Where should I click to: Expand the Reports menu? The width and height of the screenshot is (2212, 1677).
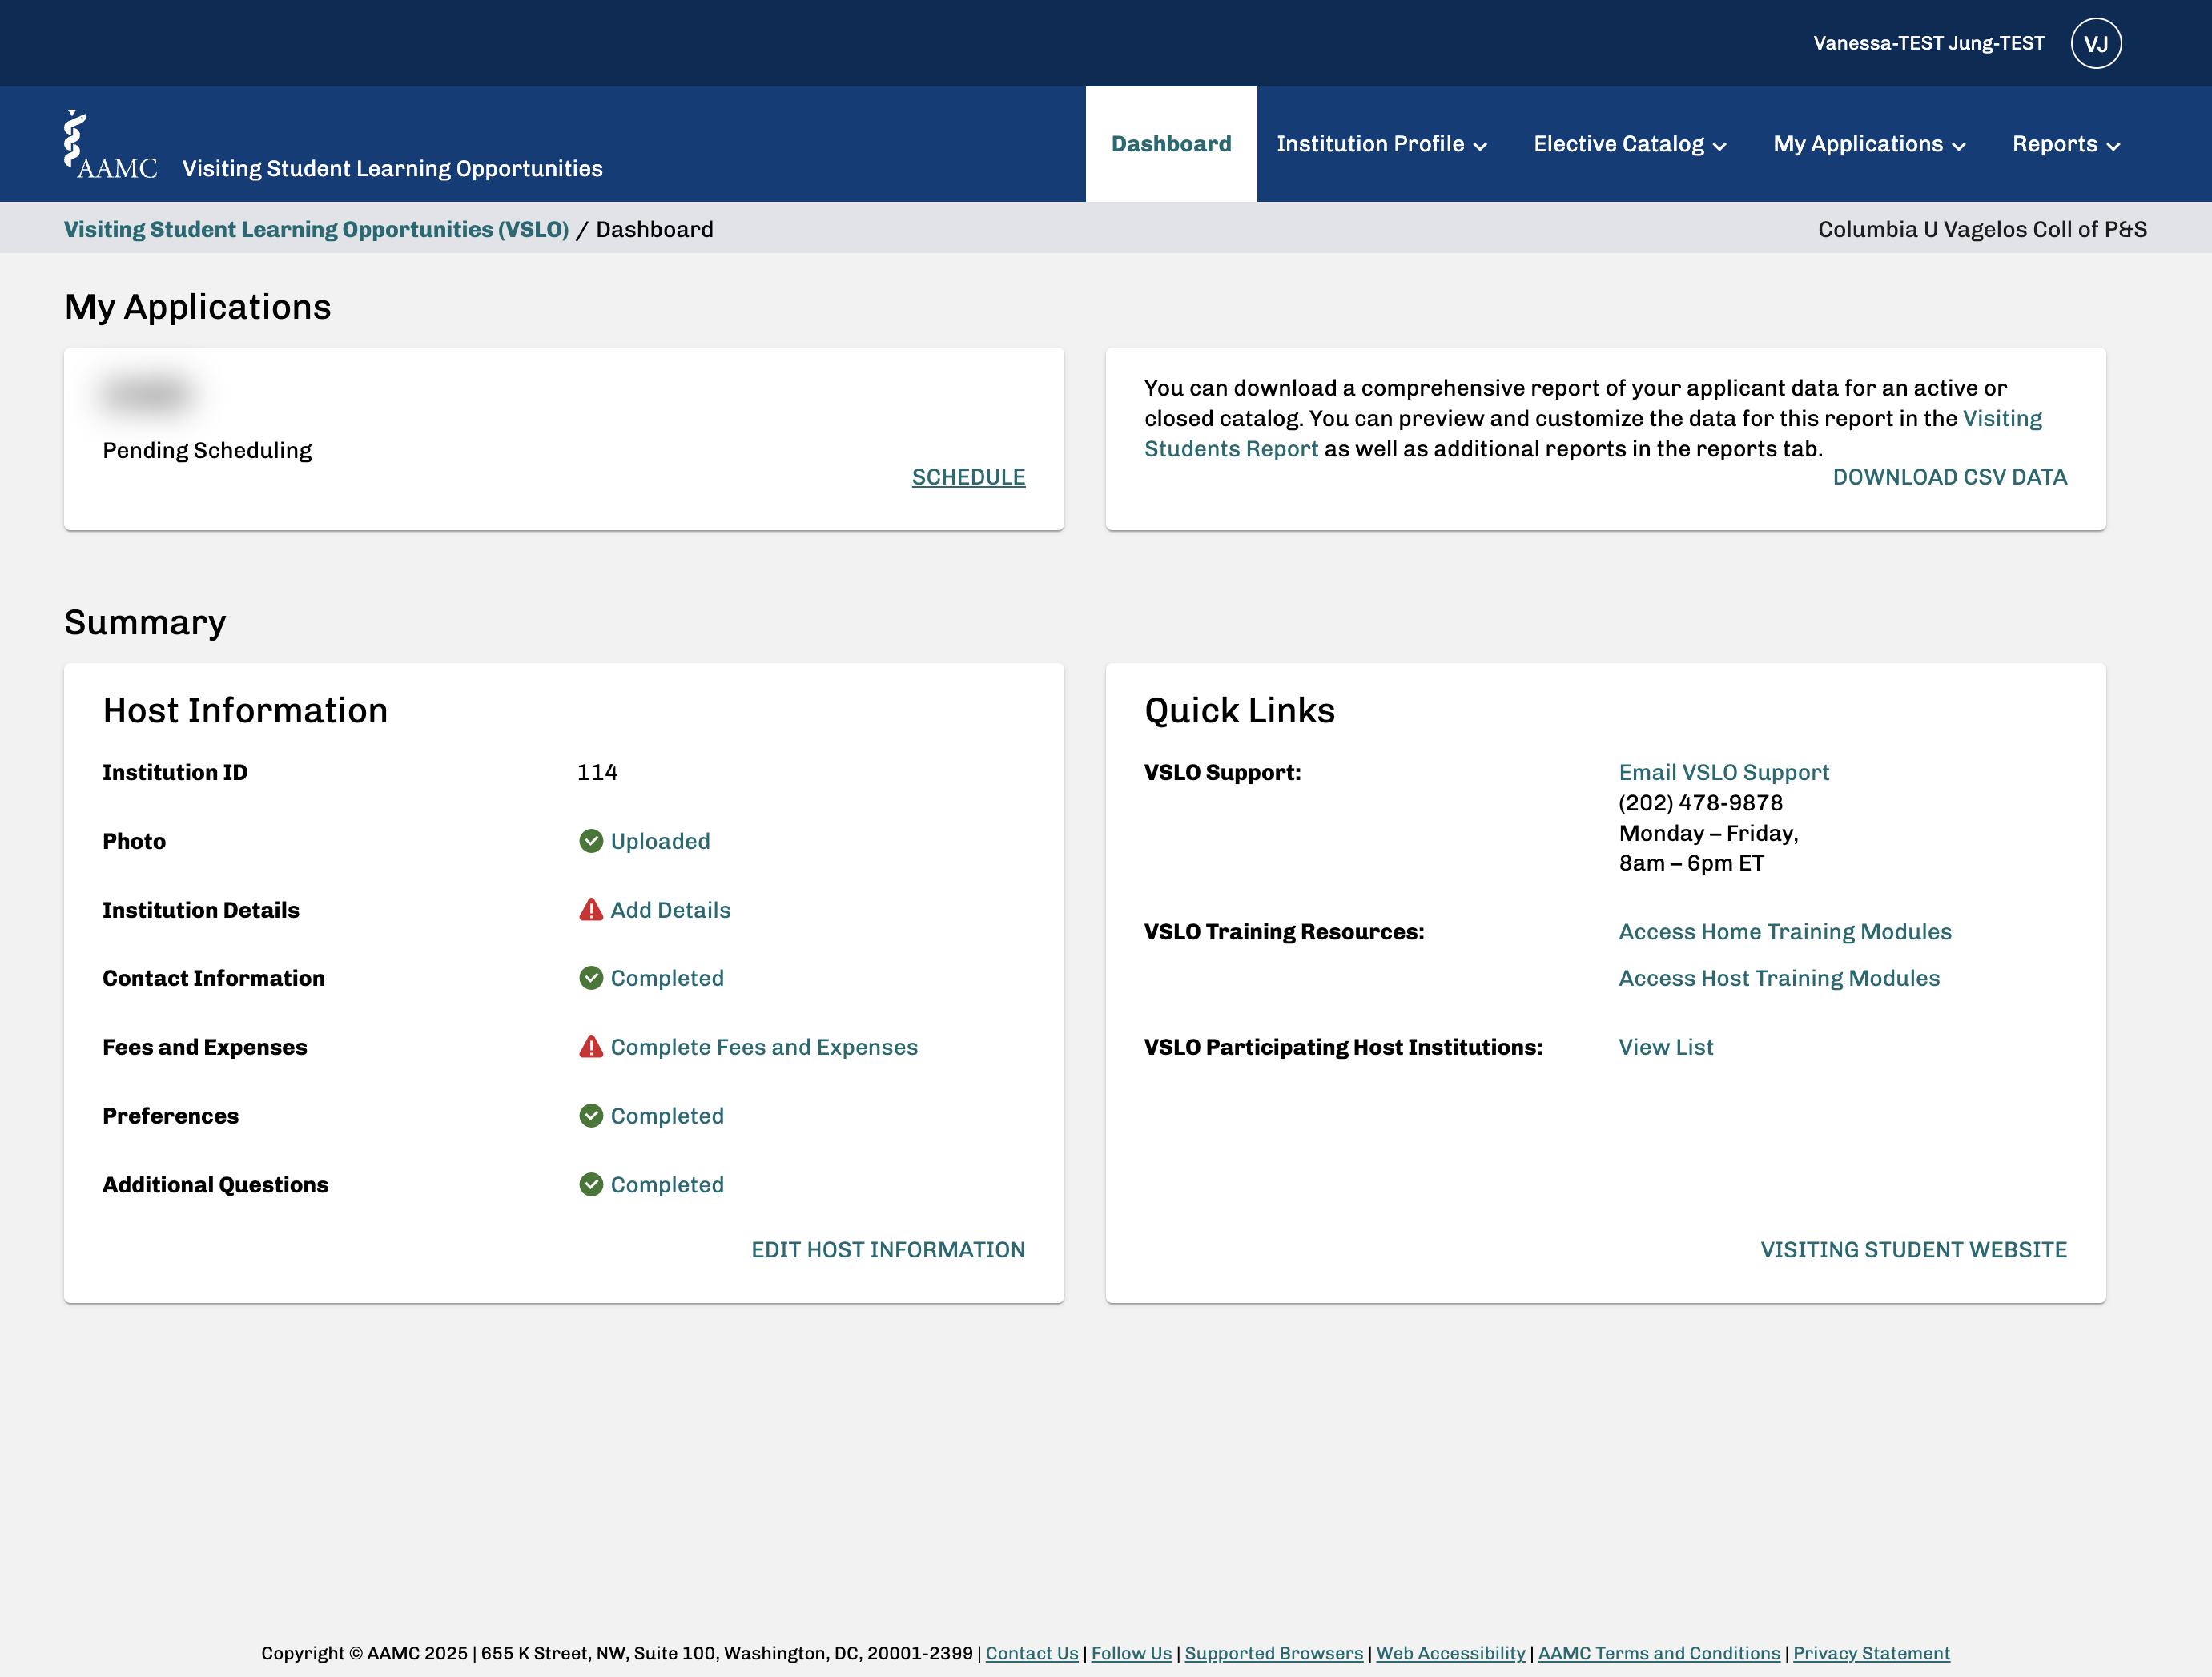coord(2066,144)
